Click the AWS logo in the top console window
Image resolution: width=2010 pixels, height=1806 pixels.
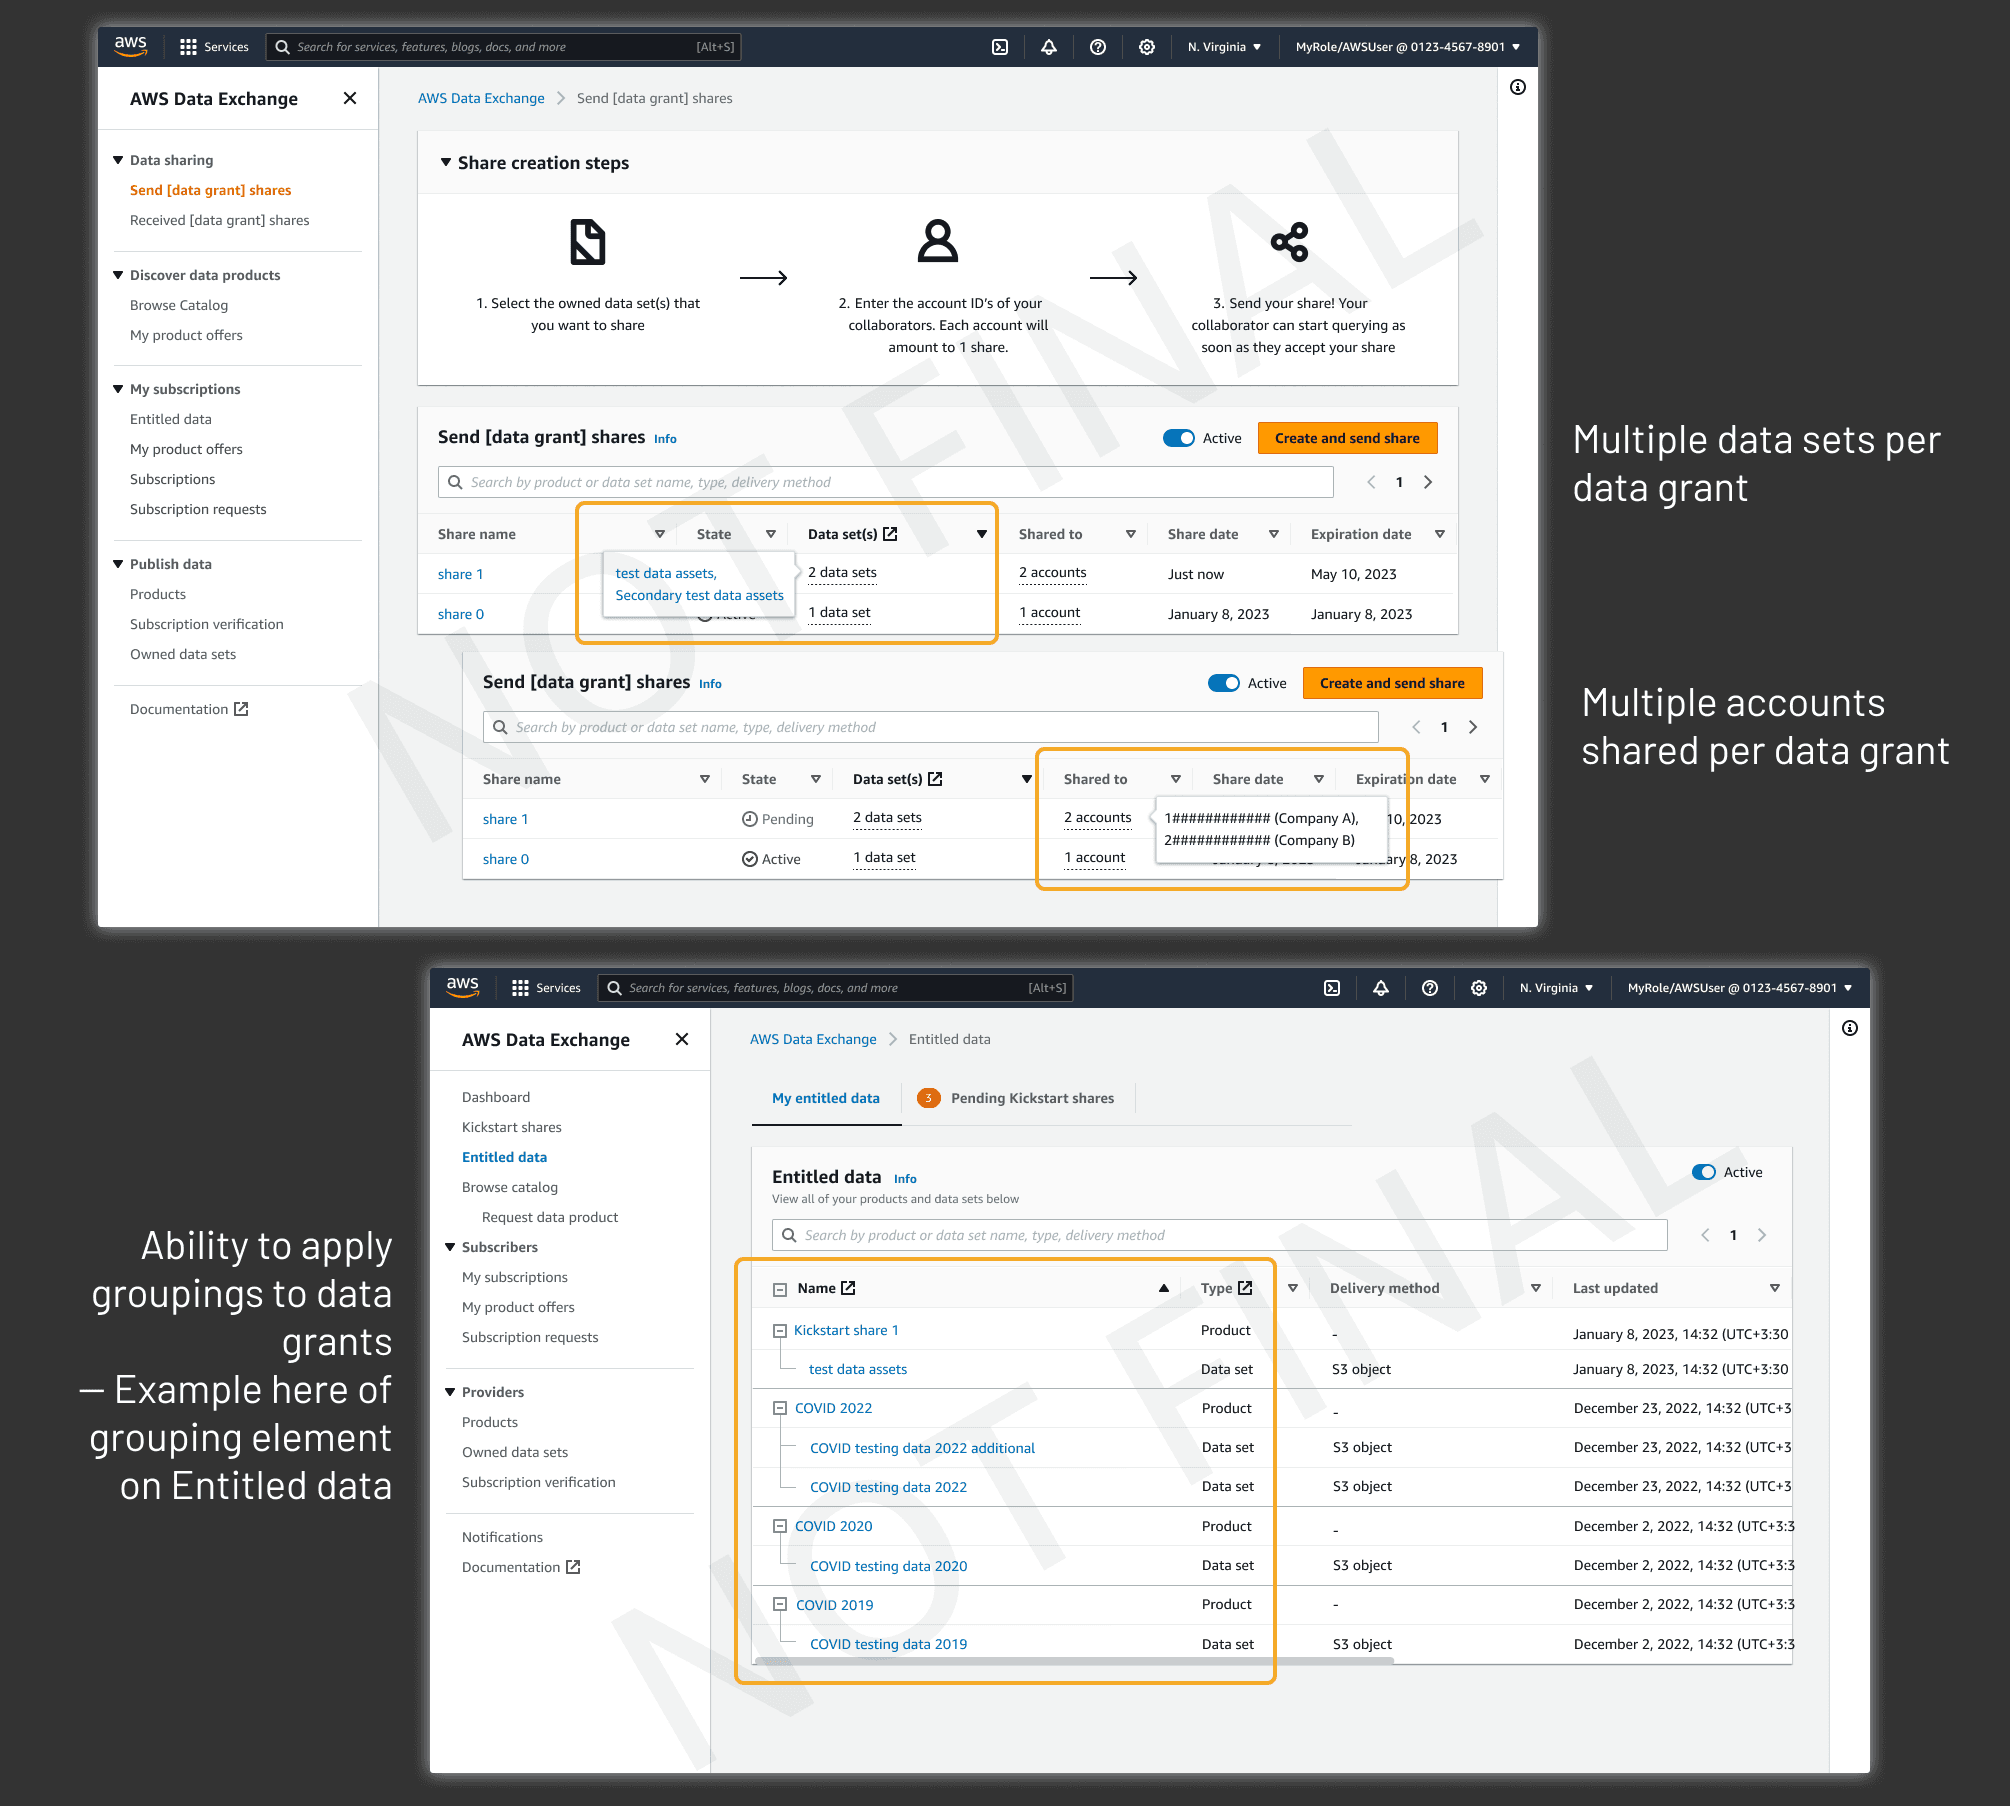131,46
